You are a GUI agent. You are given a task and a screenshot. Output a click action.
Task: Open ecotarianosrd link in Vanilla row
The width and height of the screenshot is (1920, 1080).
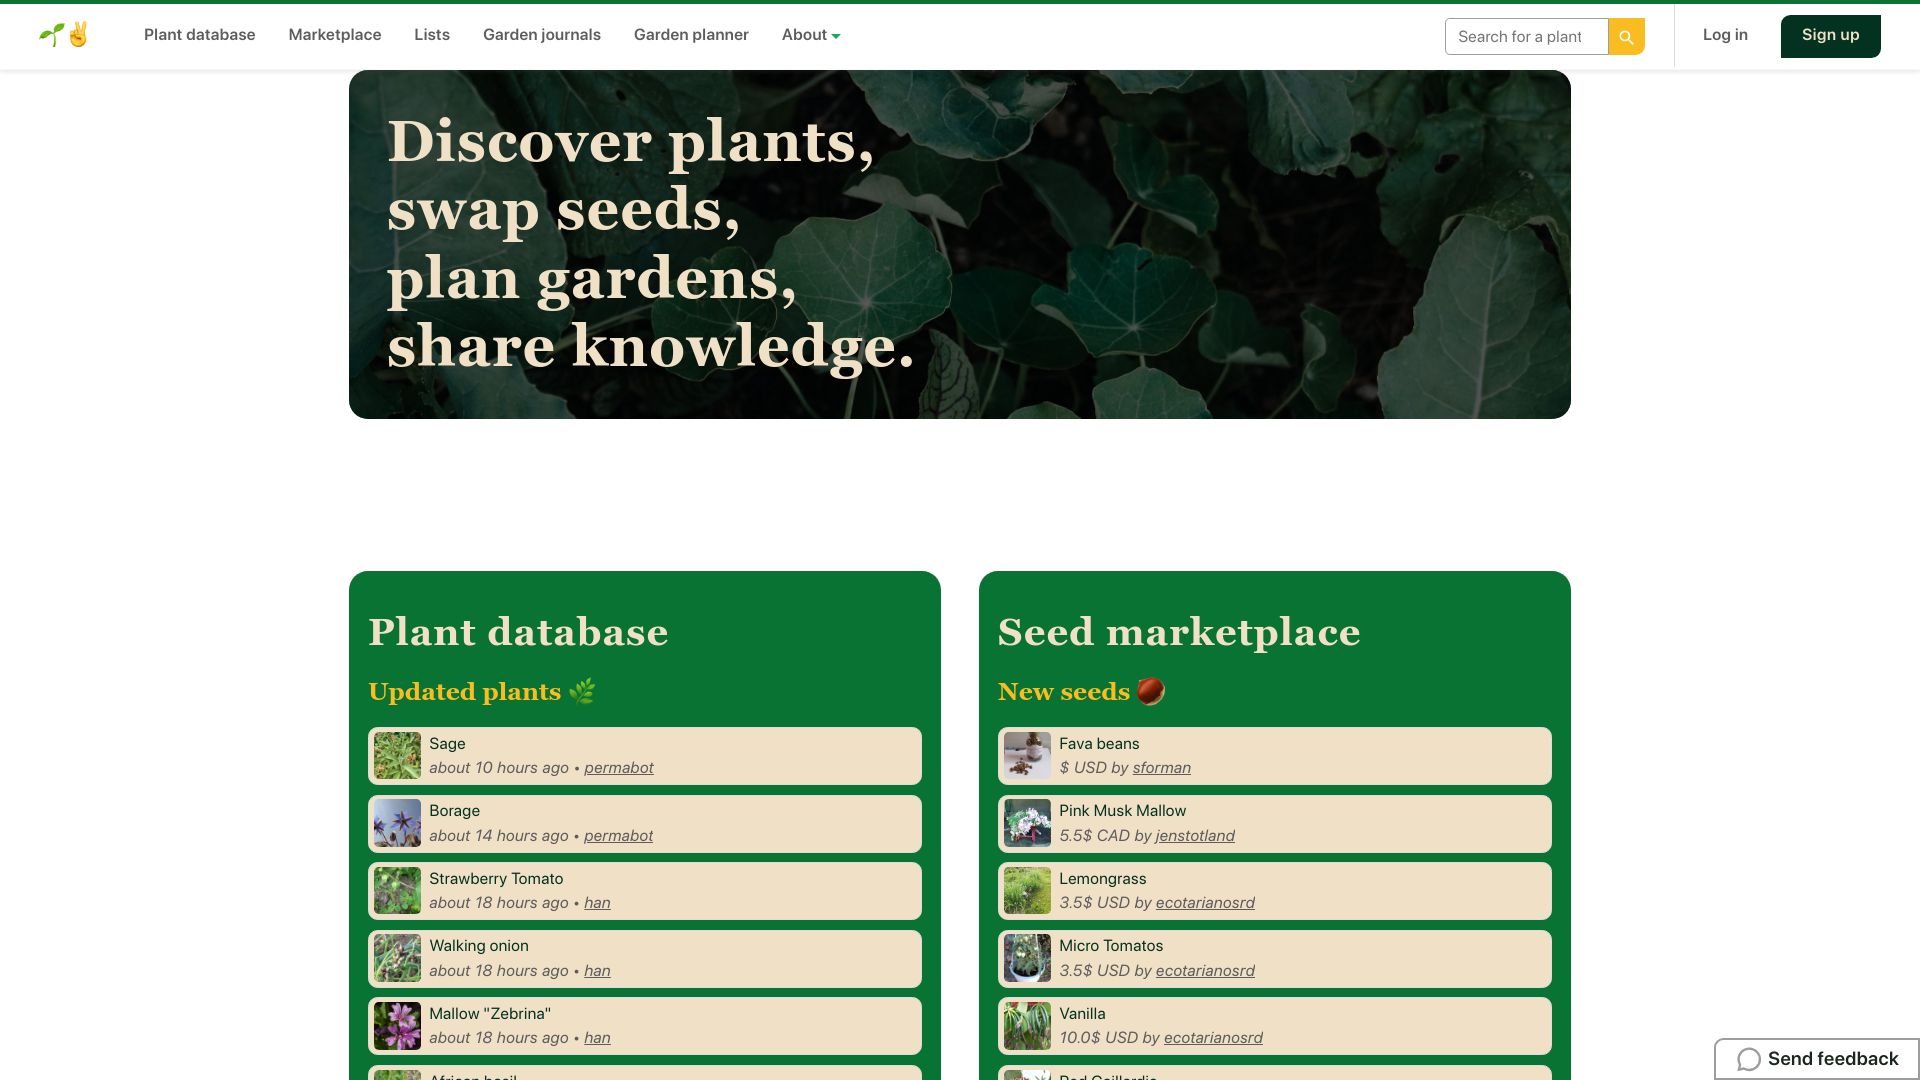coord(1213,1038)
